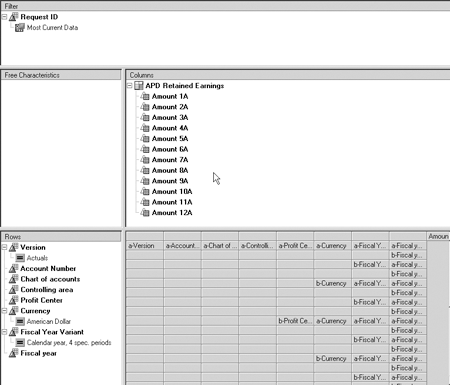
Task: Select the American Dollar value icon
Action: (20, 322)
